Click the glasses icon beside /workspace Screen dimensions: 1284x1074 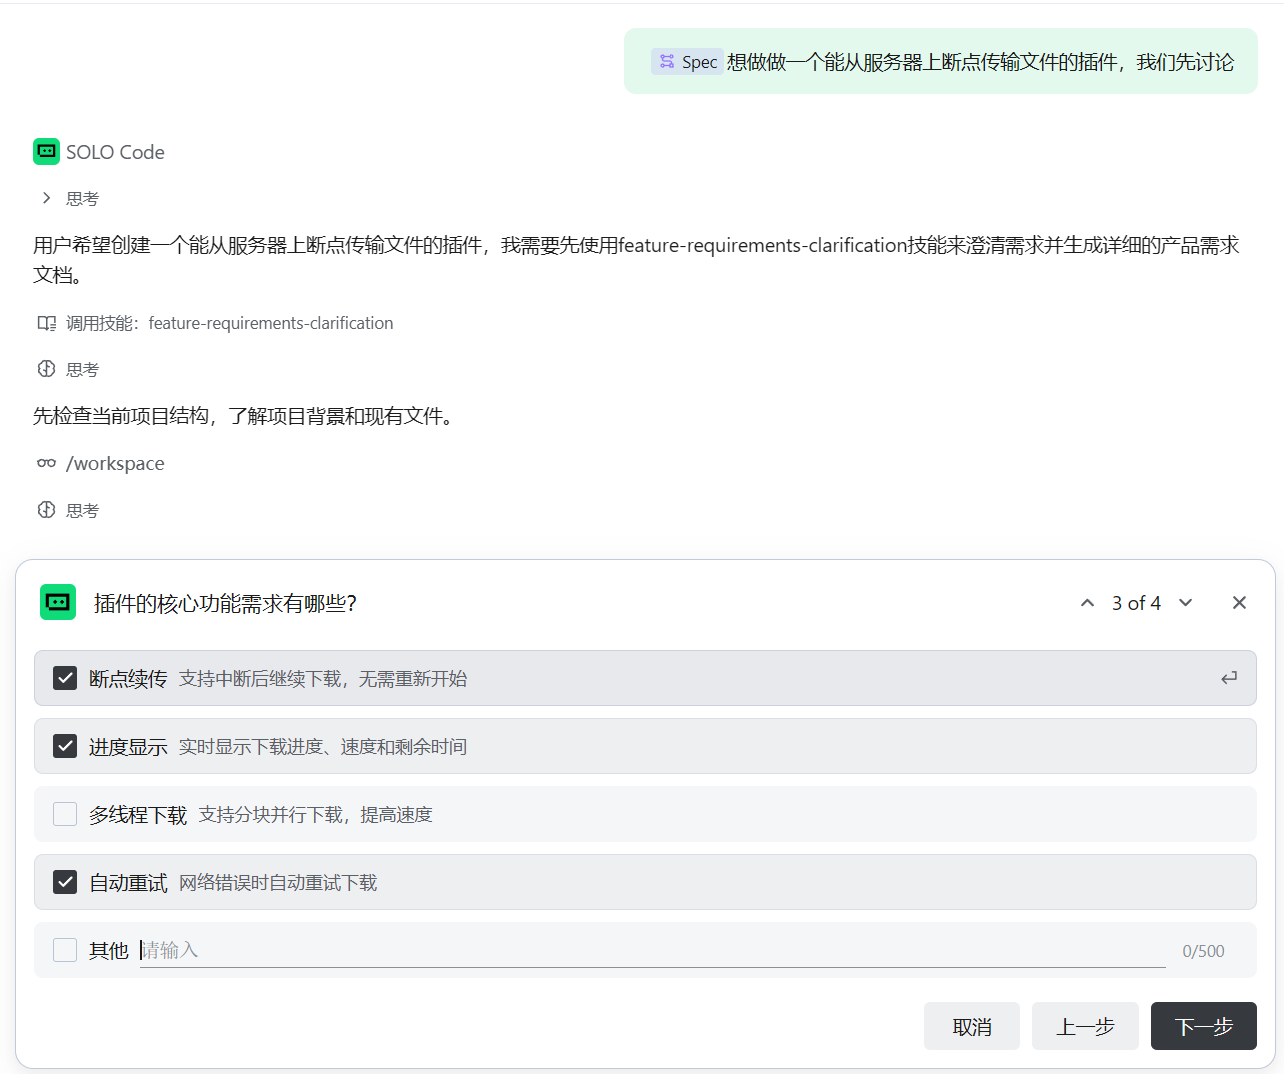[x=46, y=463]
